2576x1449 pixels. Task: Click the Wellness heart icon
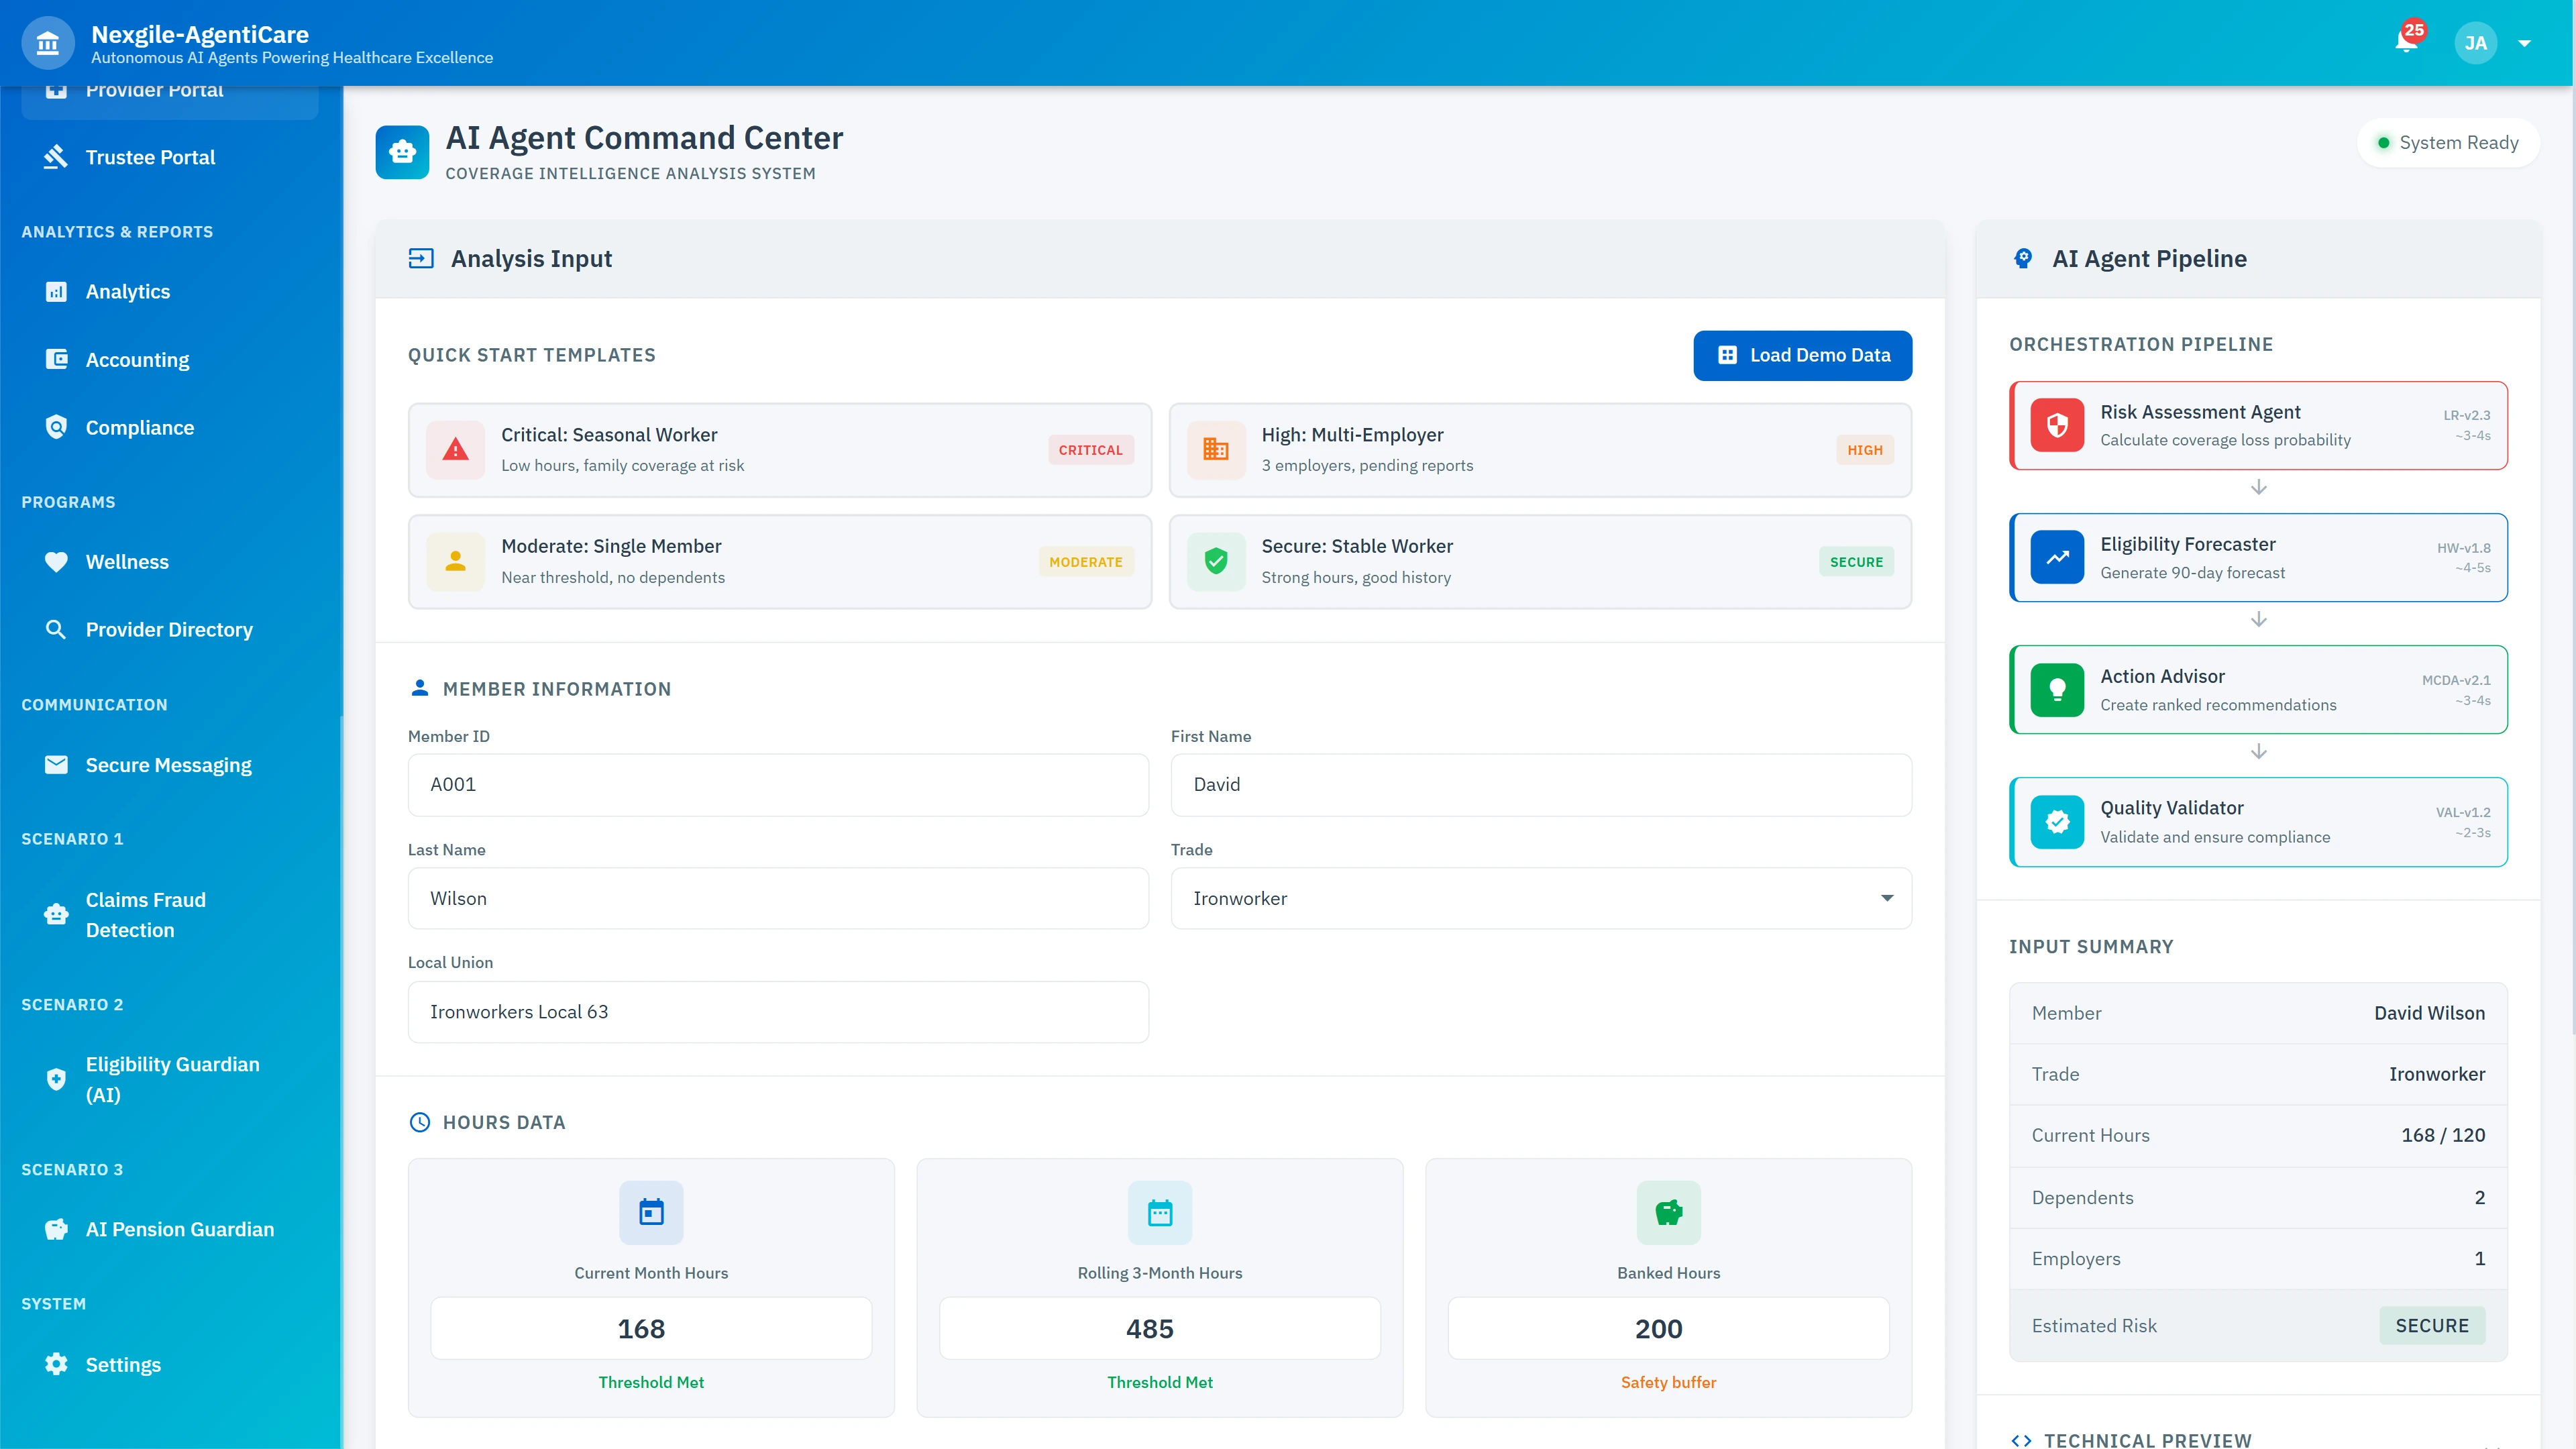click(57, 561)
